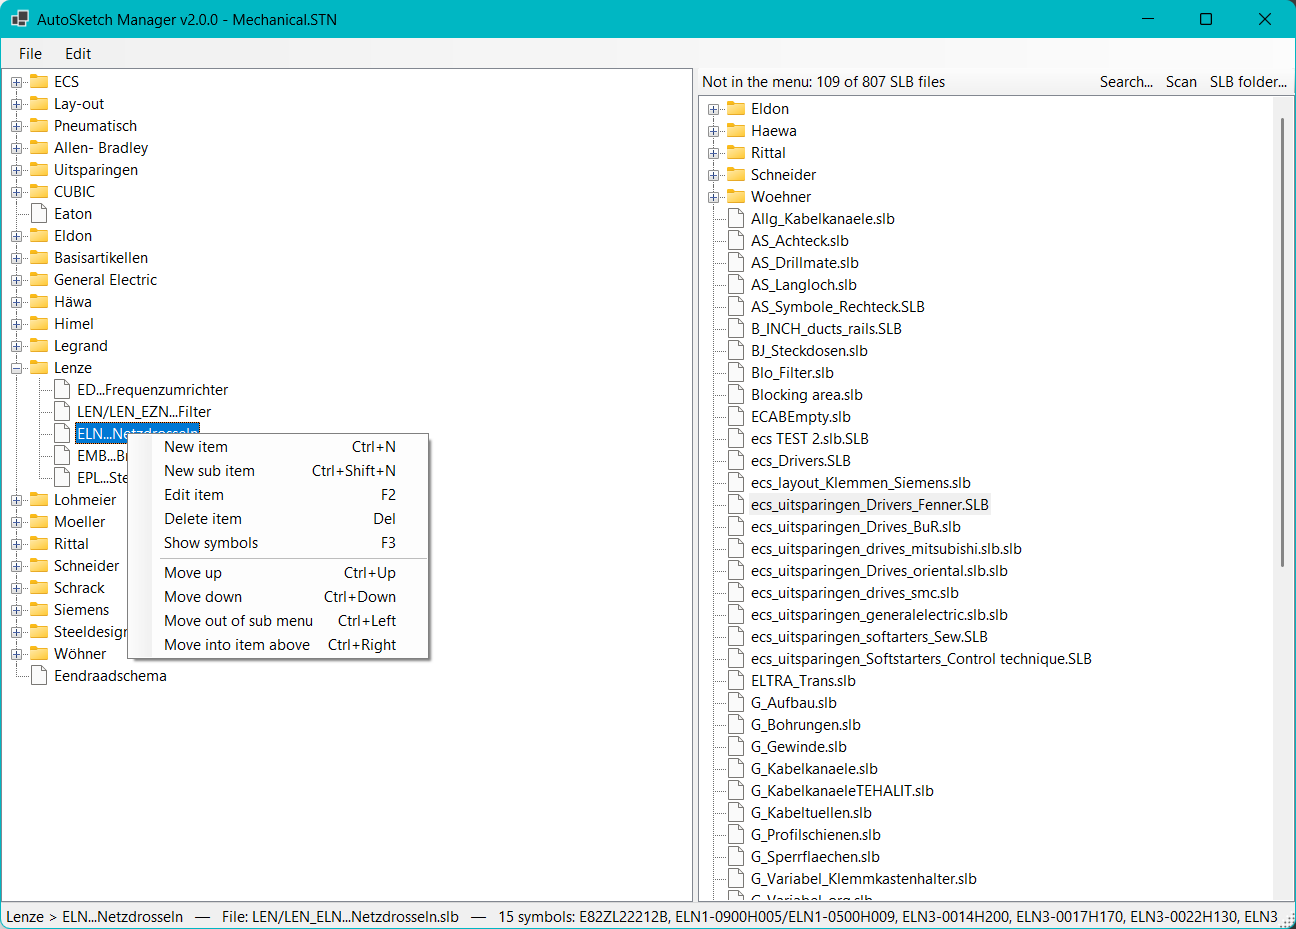Choose Move out of sub menu
The height and width of the screenshot is (929, 1296).
280,621
